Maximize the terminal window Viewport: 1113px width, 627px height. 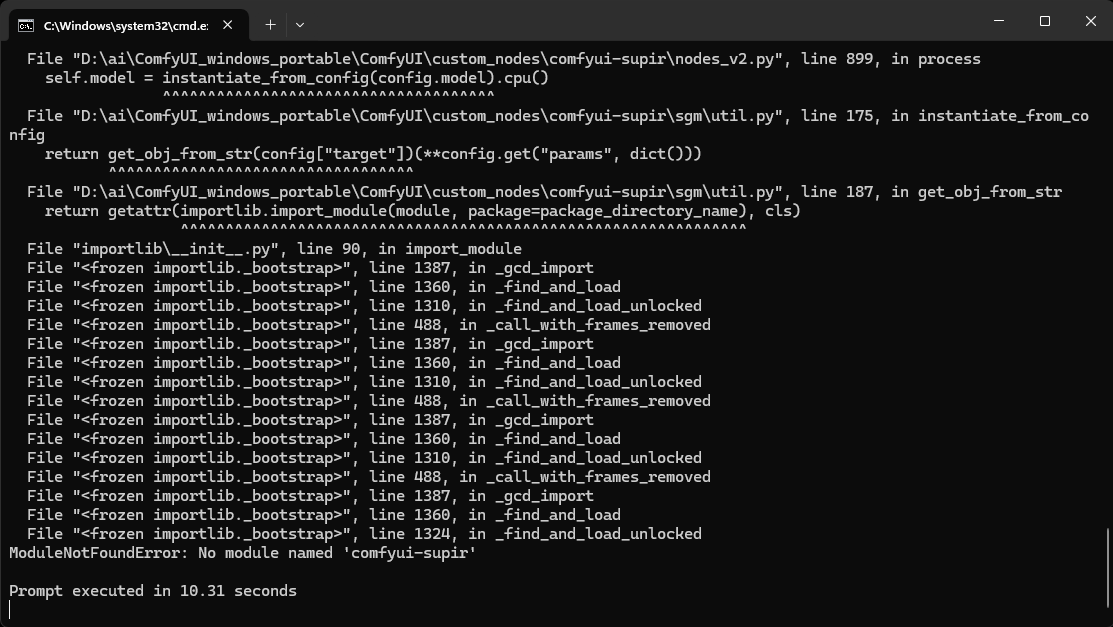(x=1044, y=21)
